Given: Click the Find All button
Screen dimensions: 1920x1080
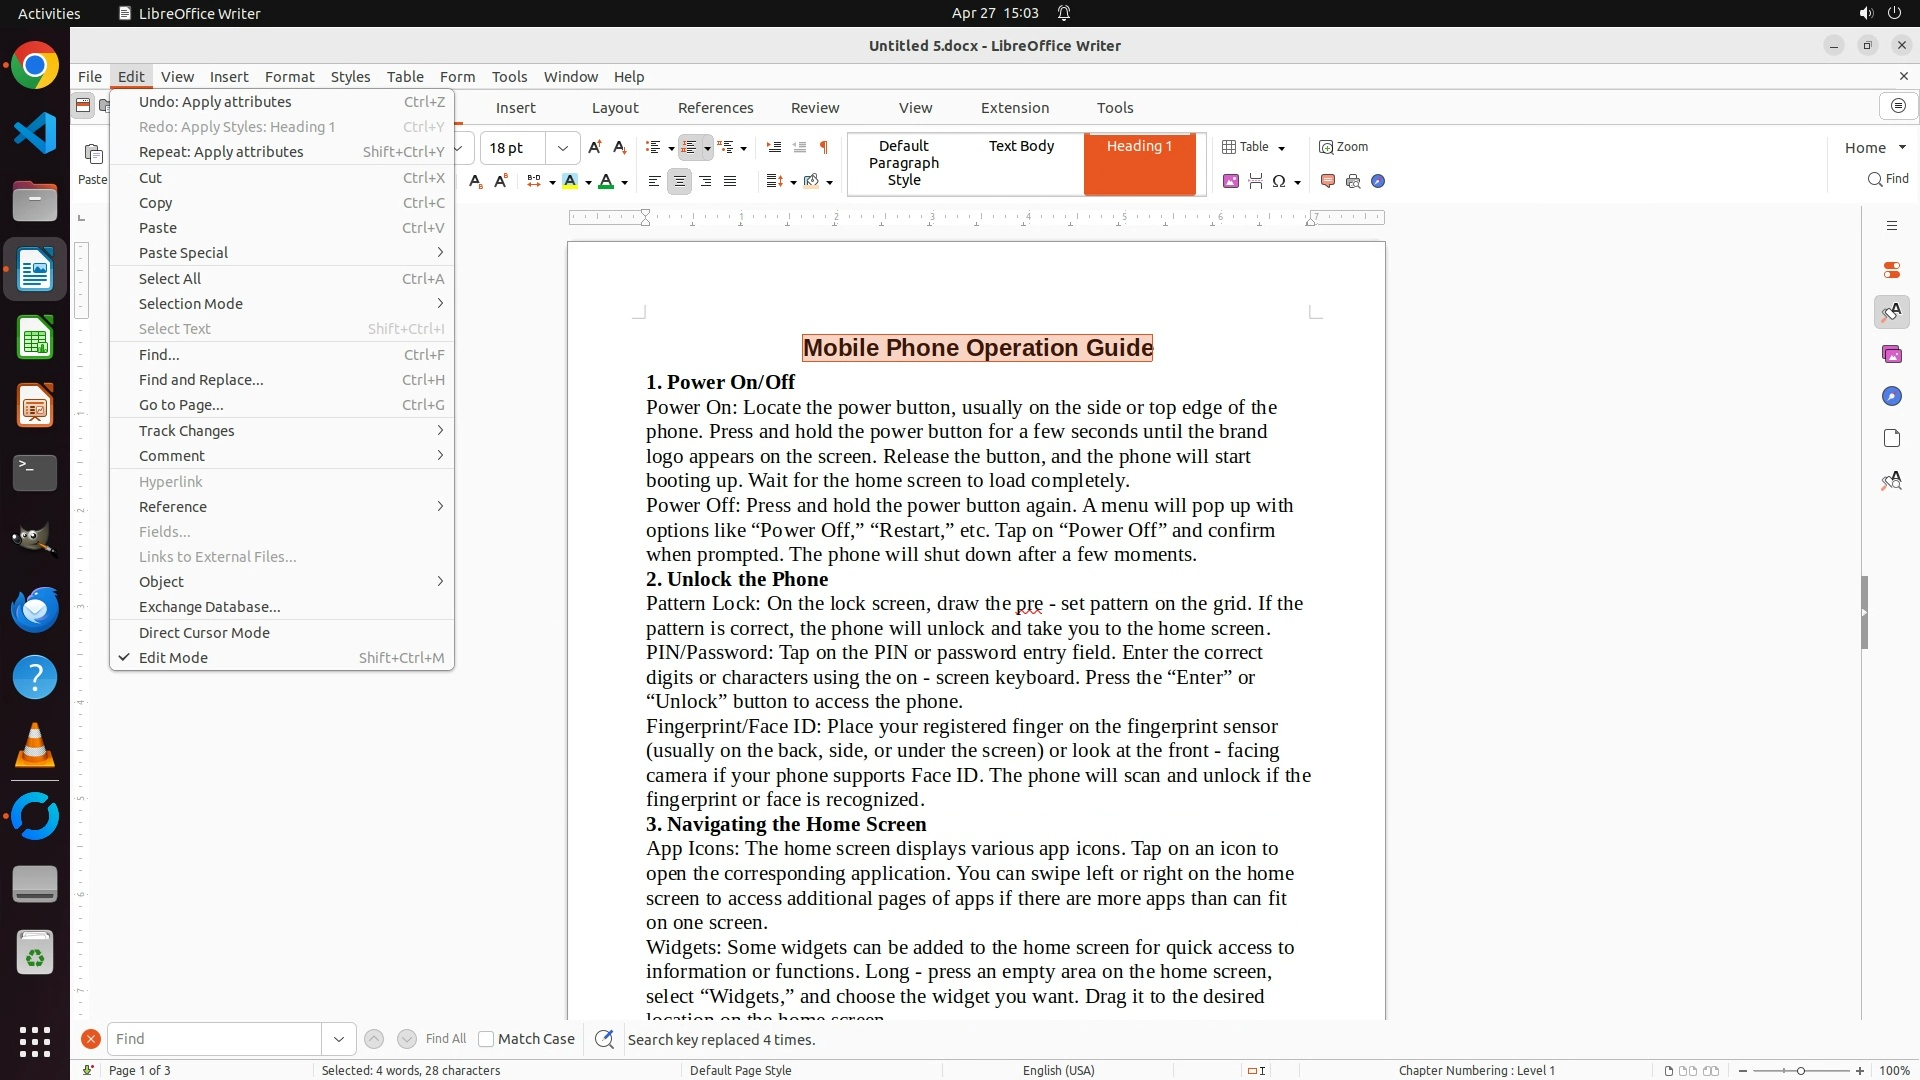Looking at the screenshot, I should [445, 1039].
